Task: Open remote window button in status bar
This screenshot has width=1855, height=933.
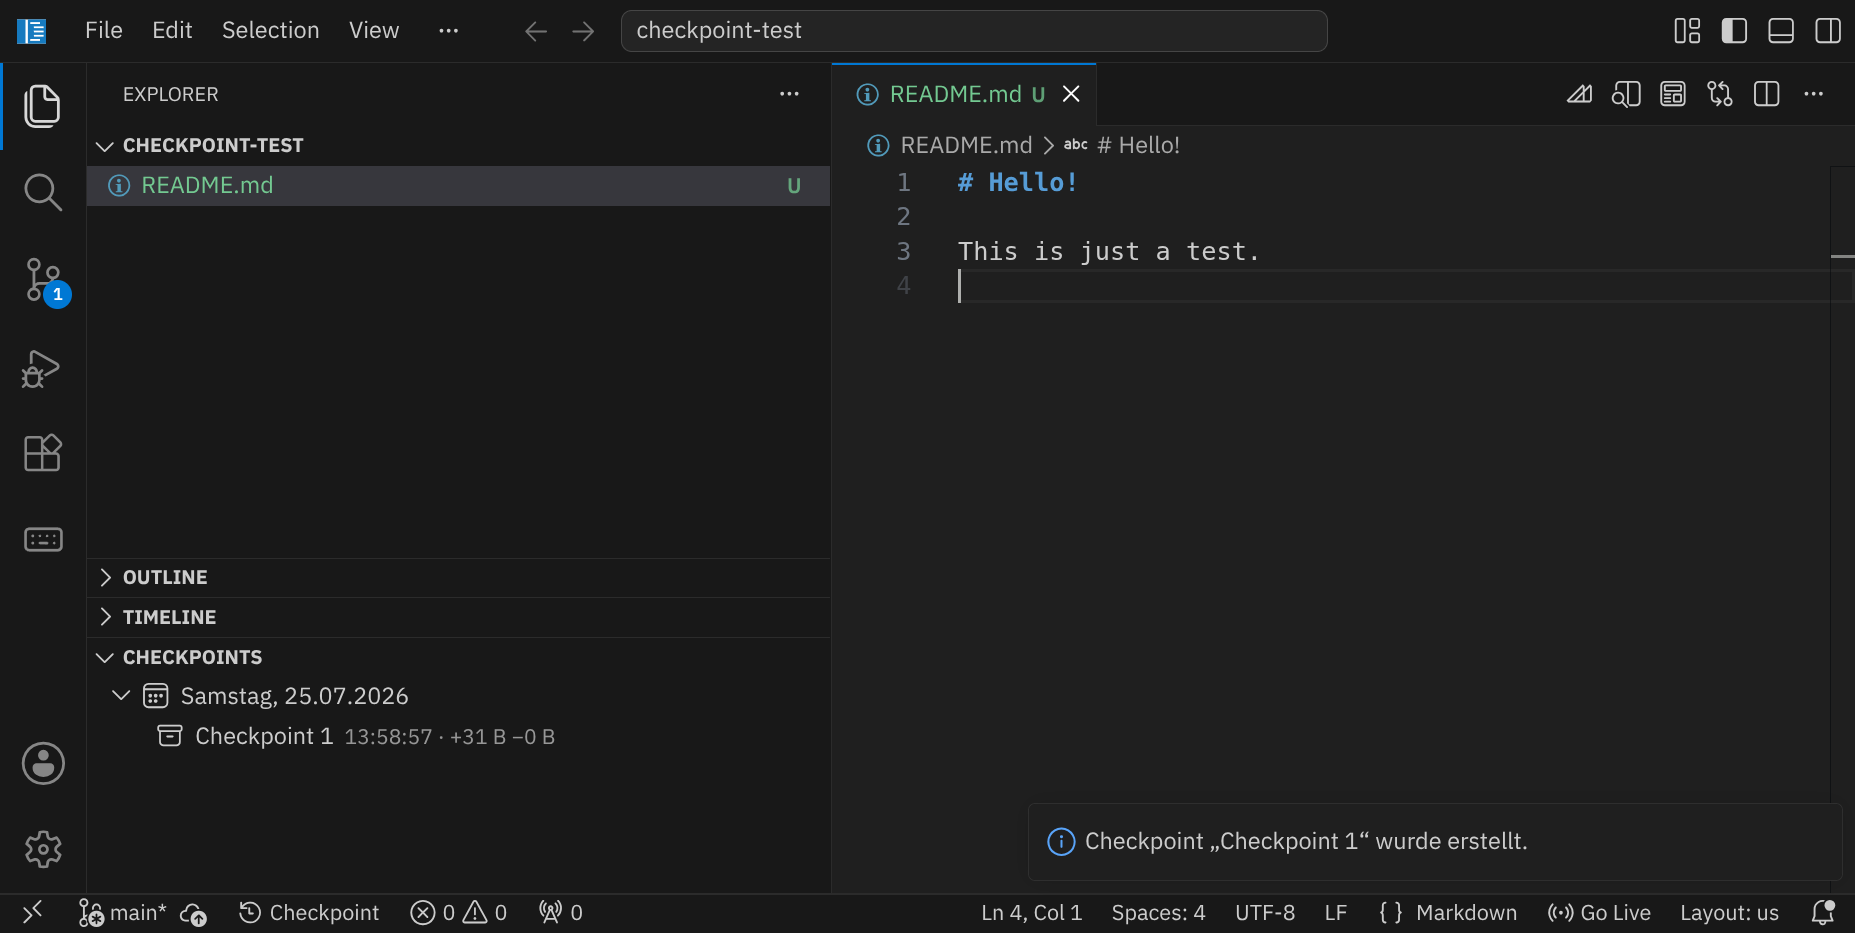Action: [x=32, y=913]
